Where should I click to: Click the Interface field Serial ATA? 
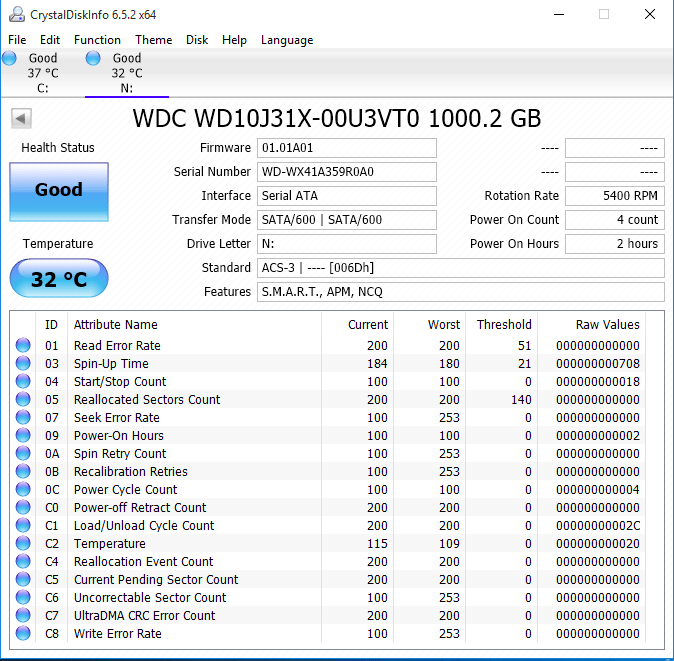click(x=347, y=196)
